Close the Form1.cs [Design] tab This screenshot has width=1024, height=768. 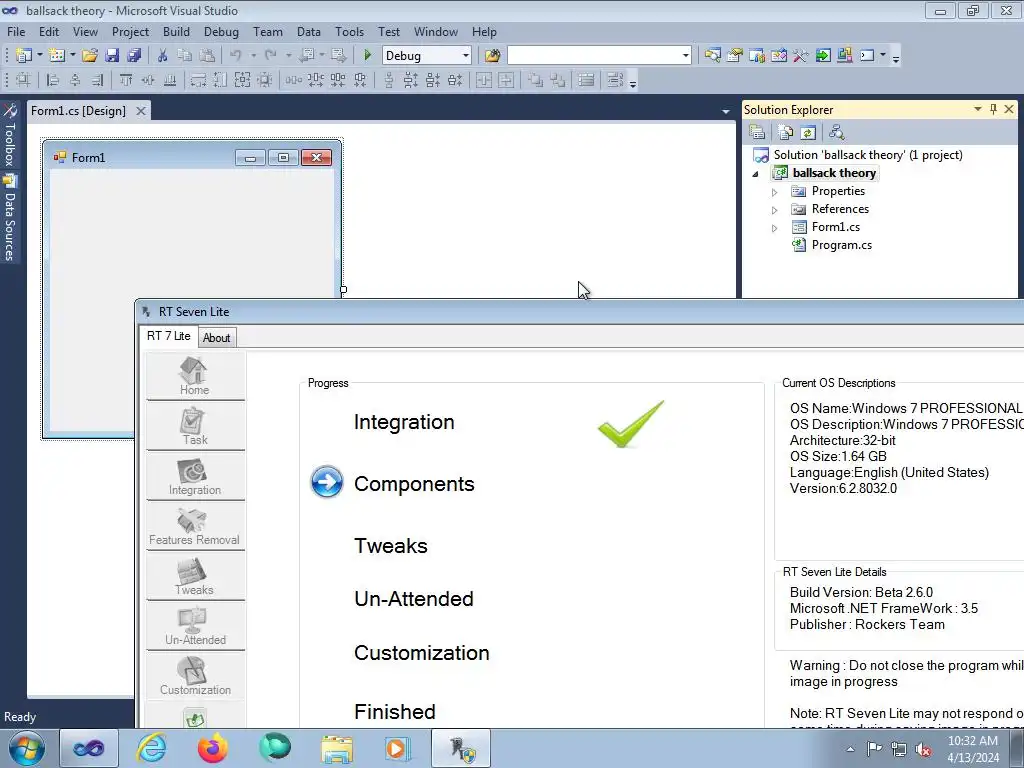pos(140,111)
